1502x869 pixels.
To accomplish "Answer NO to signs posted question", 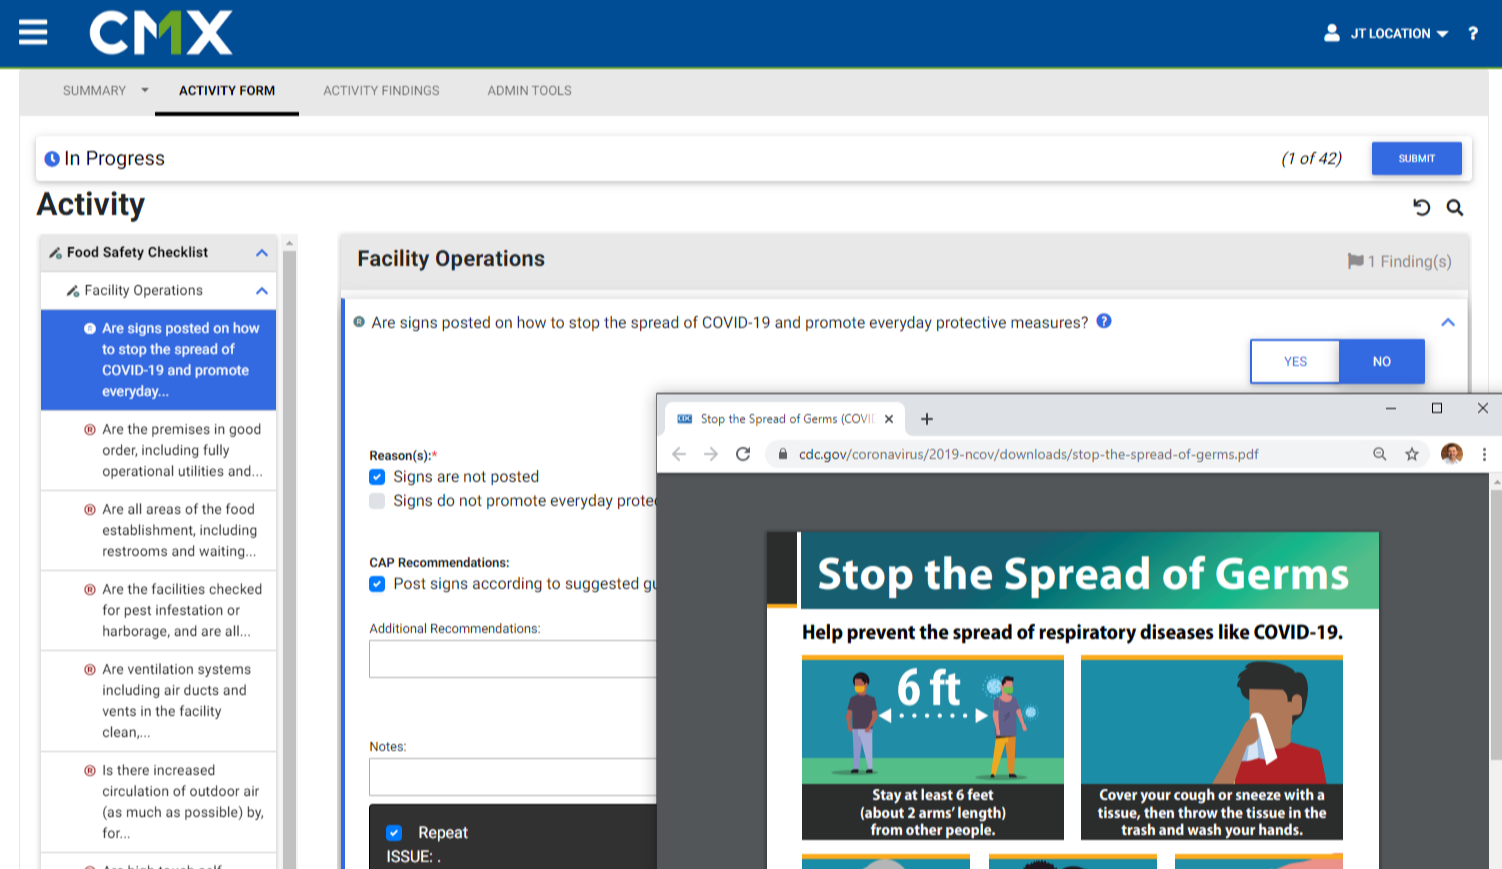I will click(1381, 361).
